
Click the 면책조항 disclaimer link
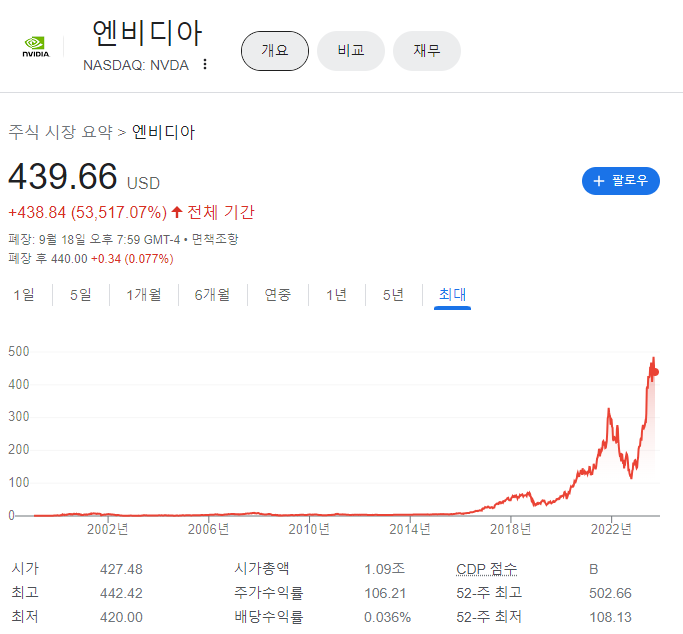(x=215, y=239)
